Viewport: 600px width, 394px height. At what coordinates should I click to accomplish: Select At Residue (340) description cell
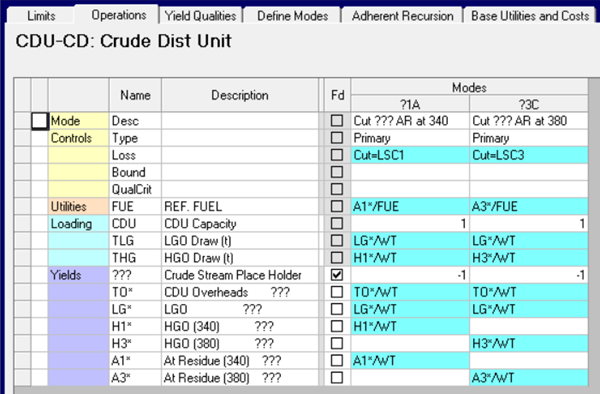pyautogui.click(x=240, y=360)
